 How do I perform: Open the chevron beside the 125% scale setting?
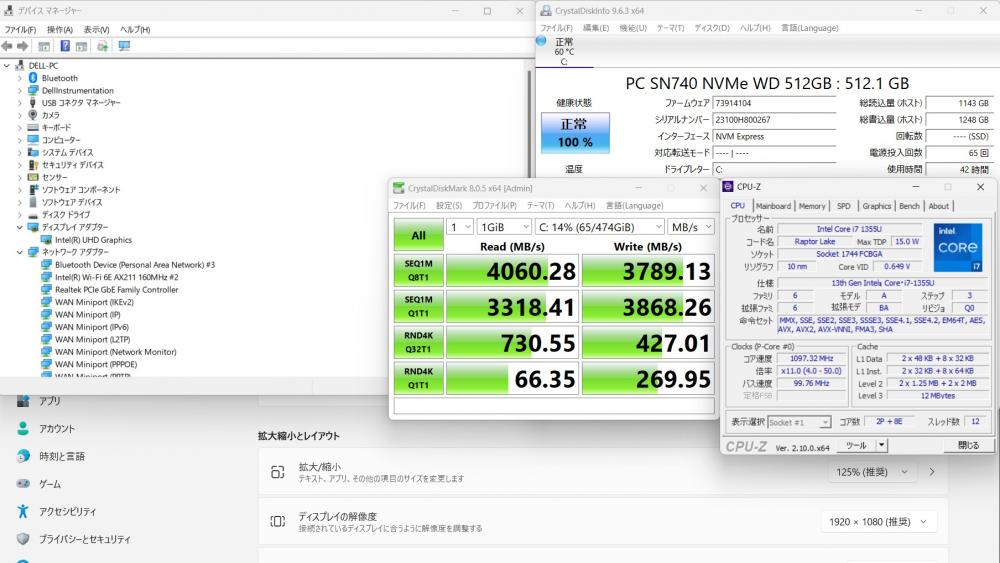click(932, 472)
